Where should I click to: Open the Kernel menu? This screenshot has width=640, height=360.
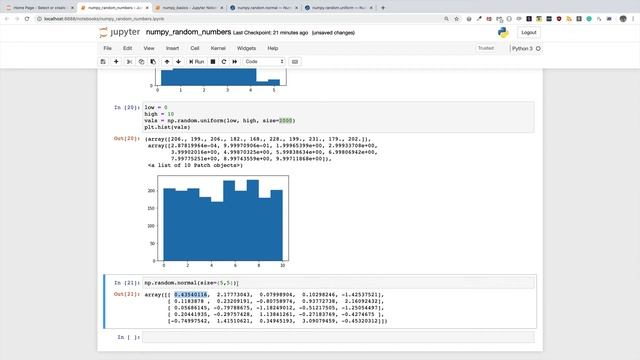(x=218, y=48)
